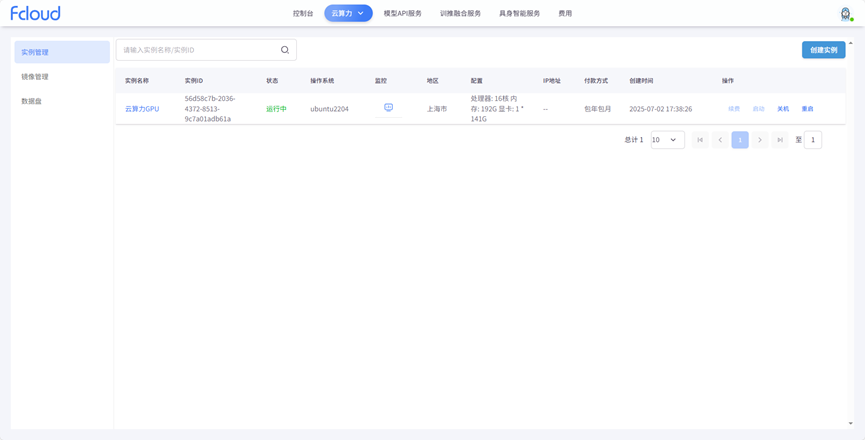The height and width of the screenshot is (440, 865).
Task: Click the go-to-page number input
Action: (813, 140)
